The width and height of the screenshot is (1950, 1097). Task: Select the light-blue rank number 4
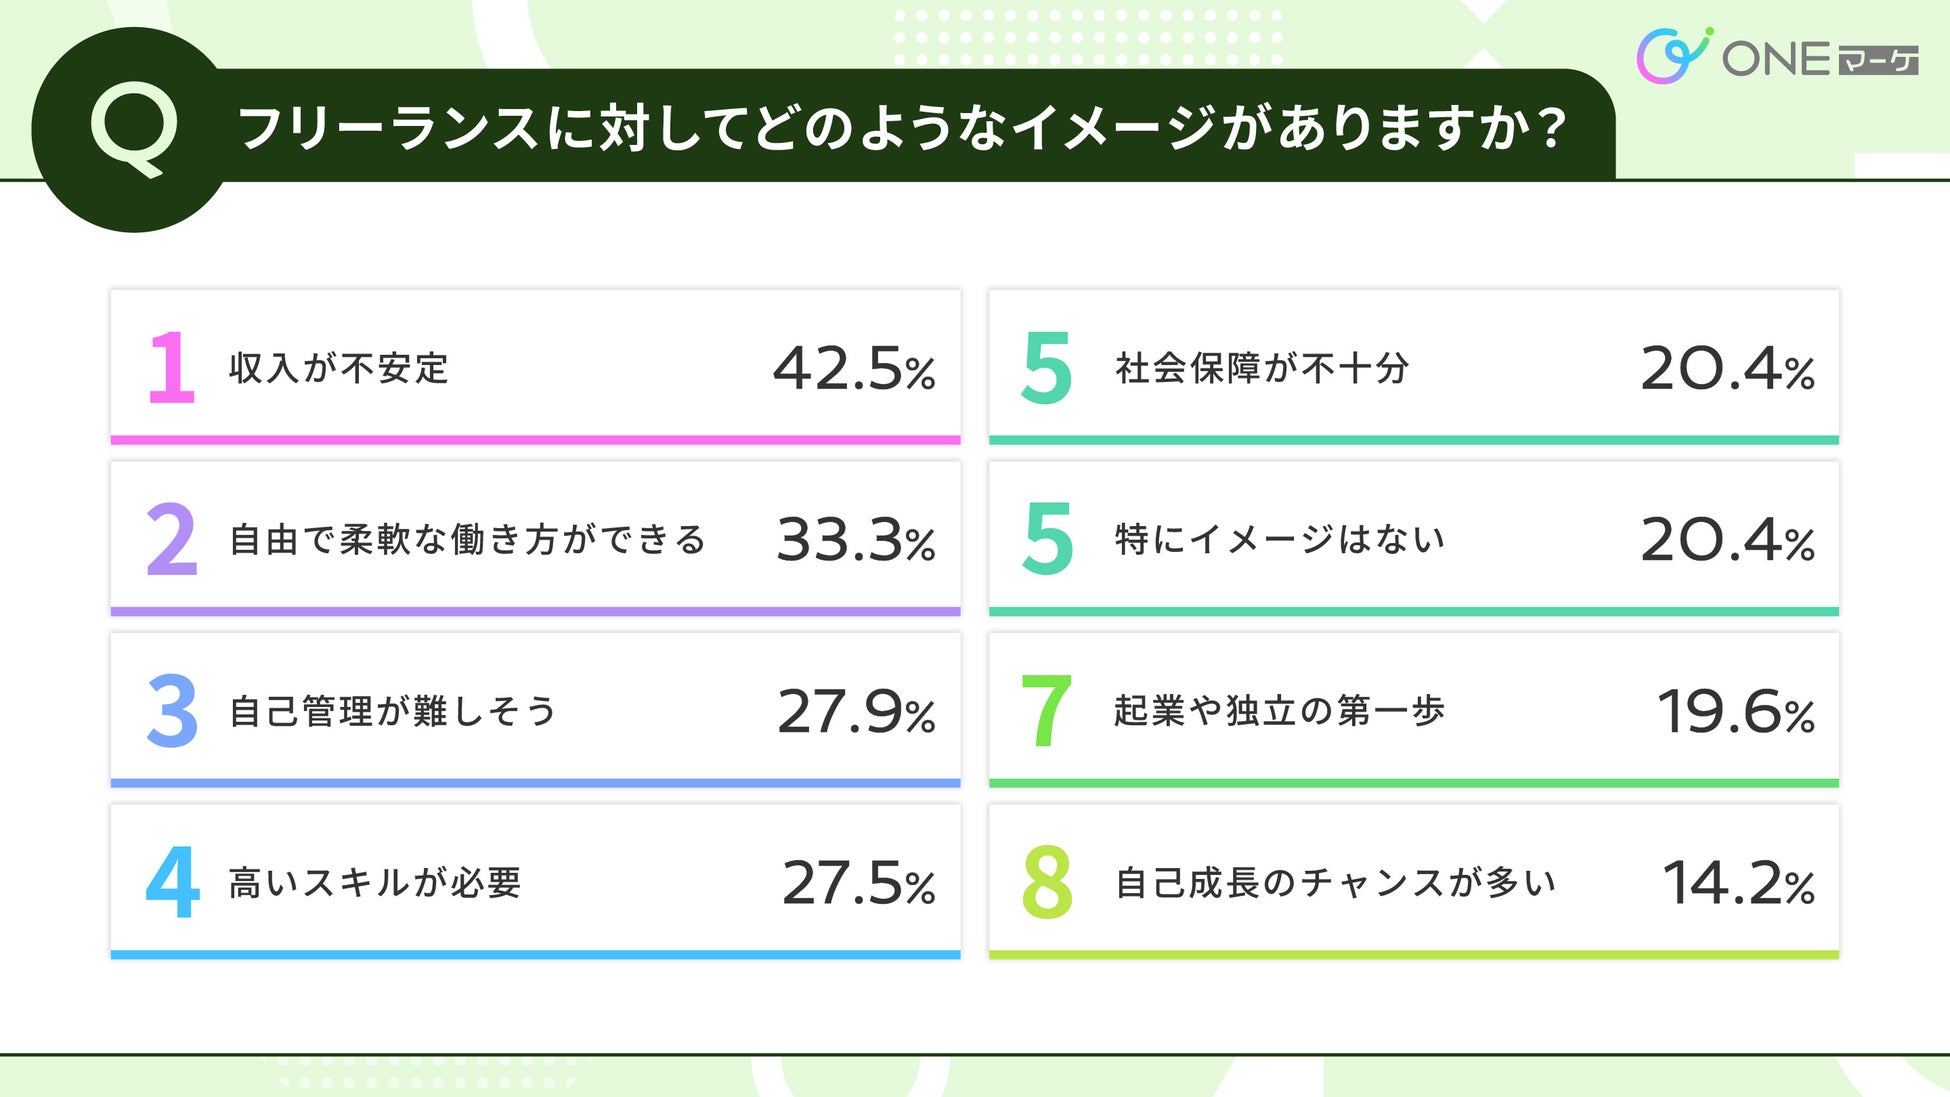(172, 882)
